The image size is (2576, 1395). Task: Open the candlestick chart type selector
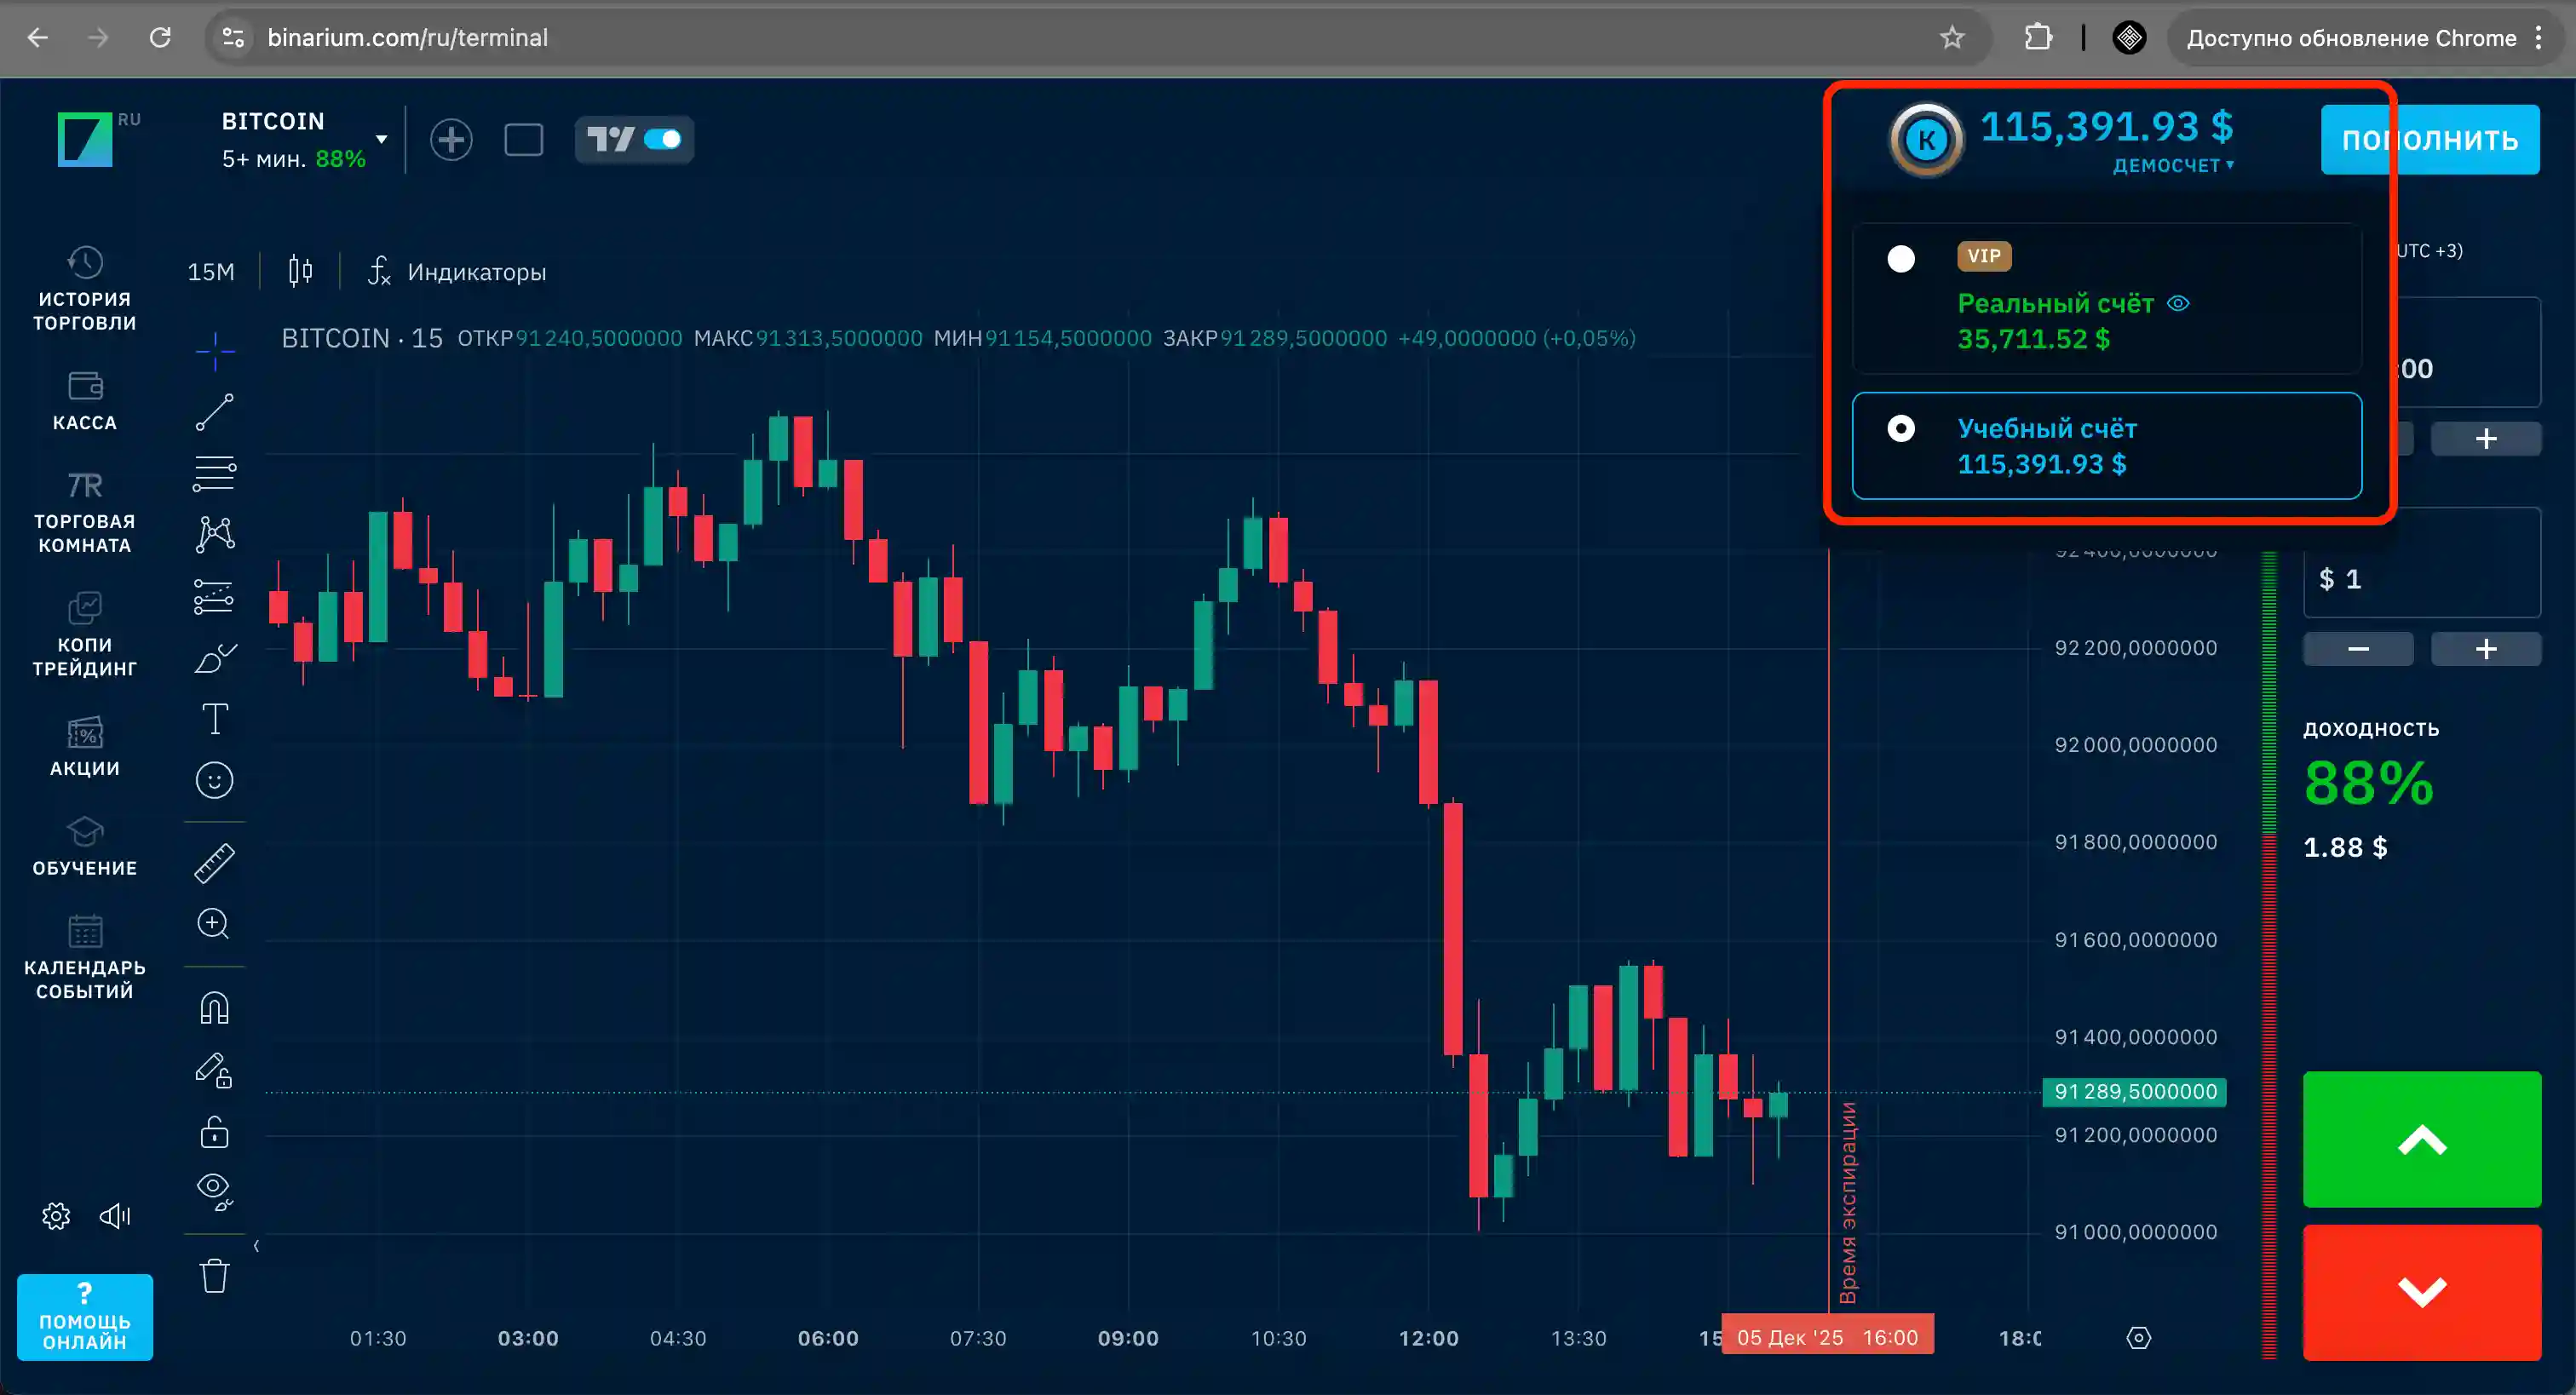click(x=300, y=271)
